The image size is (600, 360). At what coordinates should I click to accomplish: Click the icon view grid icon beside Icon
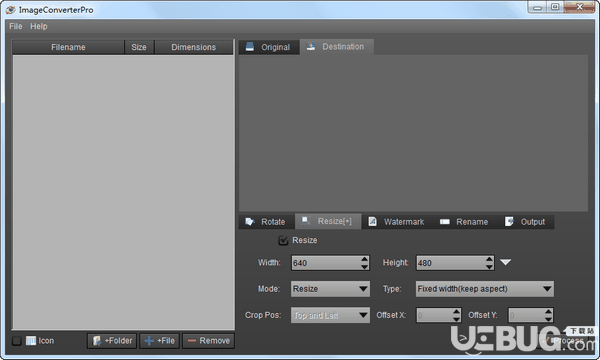(x=31, y=340)
